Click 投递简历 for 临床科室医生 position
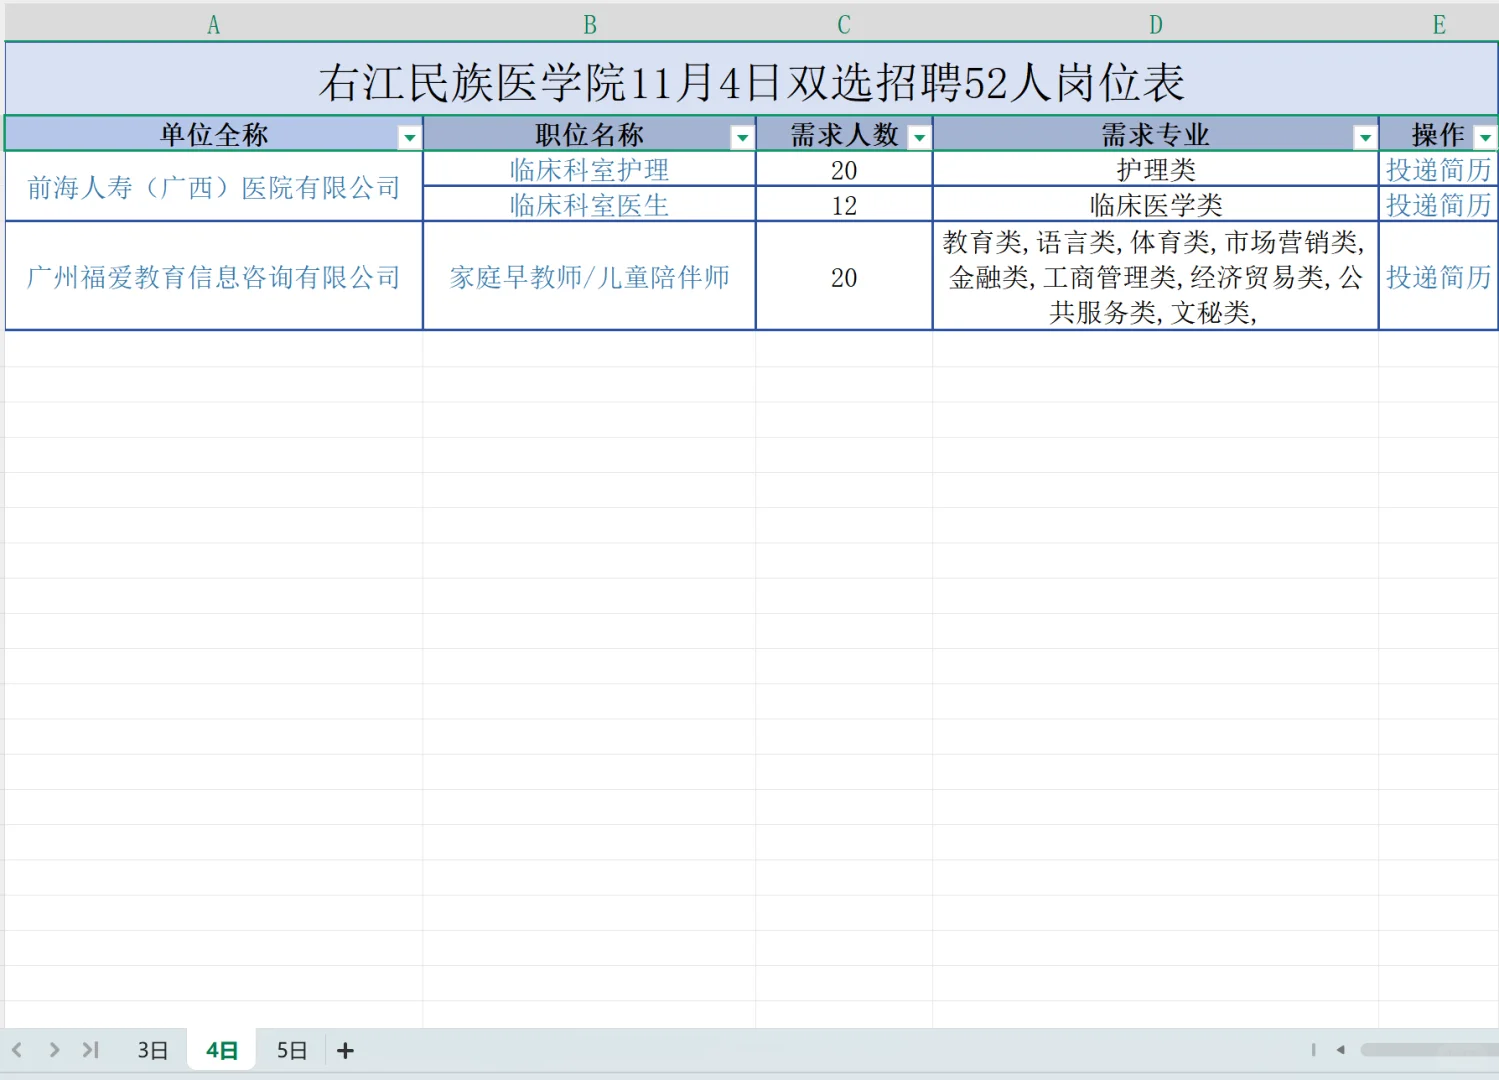The width and height of the screenshot is (1499, 1080). 1437,205
